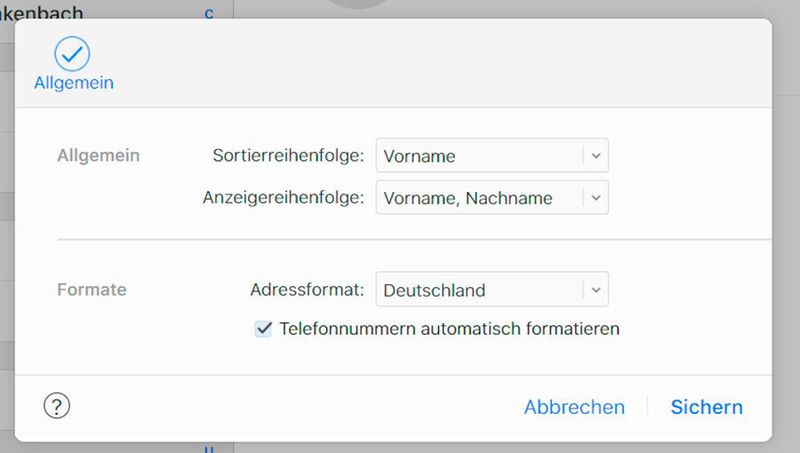The width and height of the screenshot is (800, 453).
Task: Open the Adressformat dropdown showing Deutschland
Action: (492, 289)
